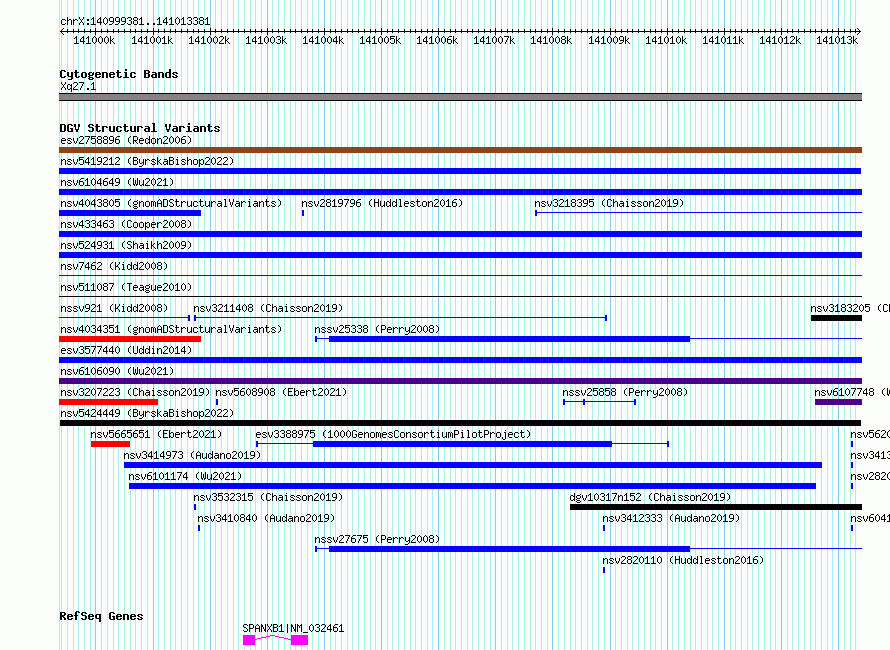Click the grey Xq27.1 cytogenetic band bar
This screenshot has height=650, width=890.
click(460, 97)
